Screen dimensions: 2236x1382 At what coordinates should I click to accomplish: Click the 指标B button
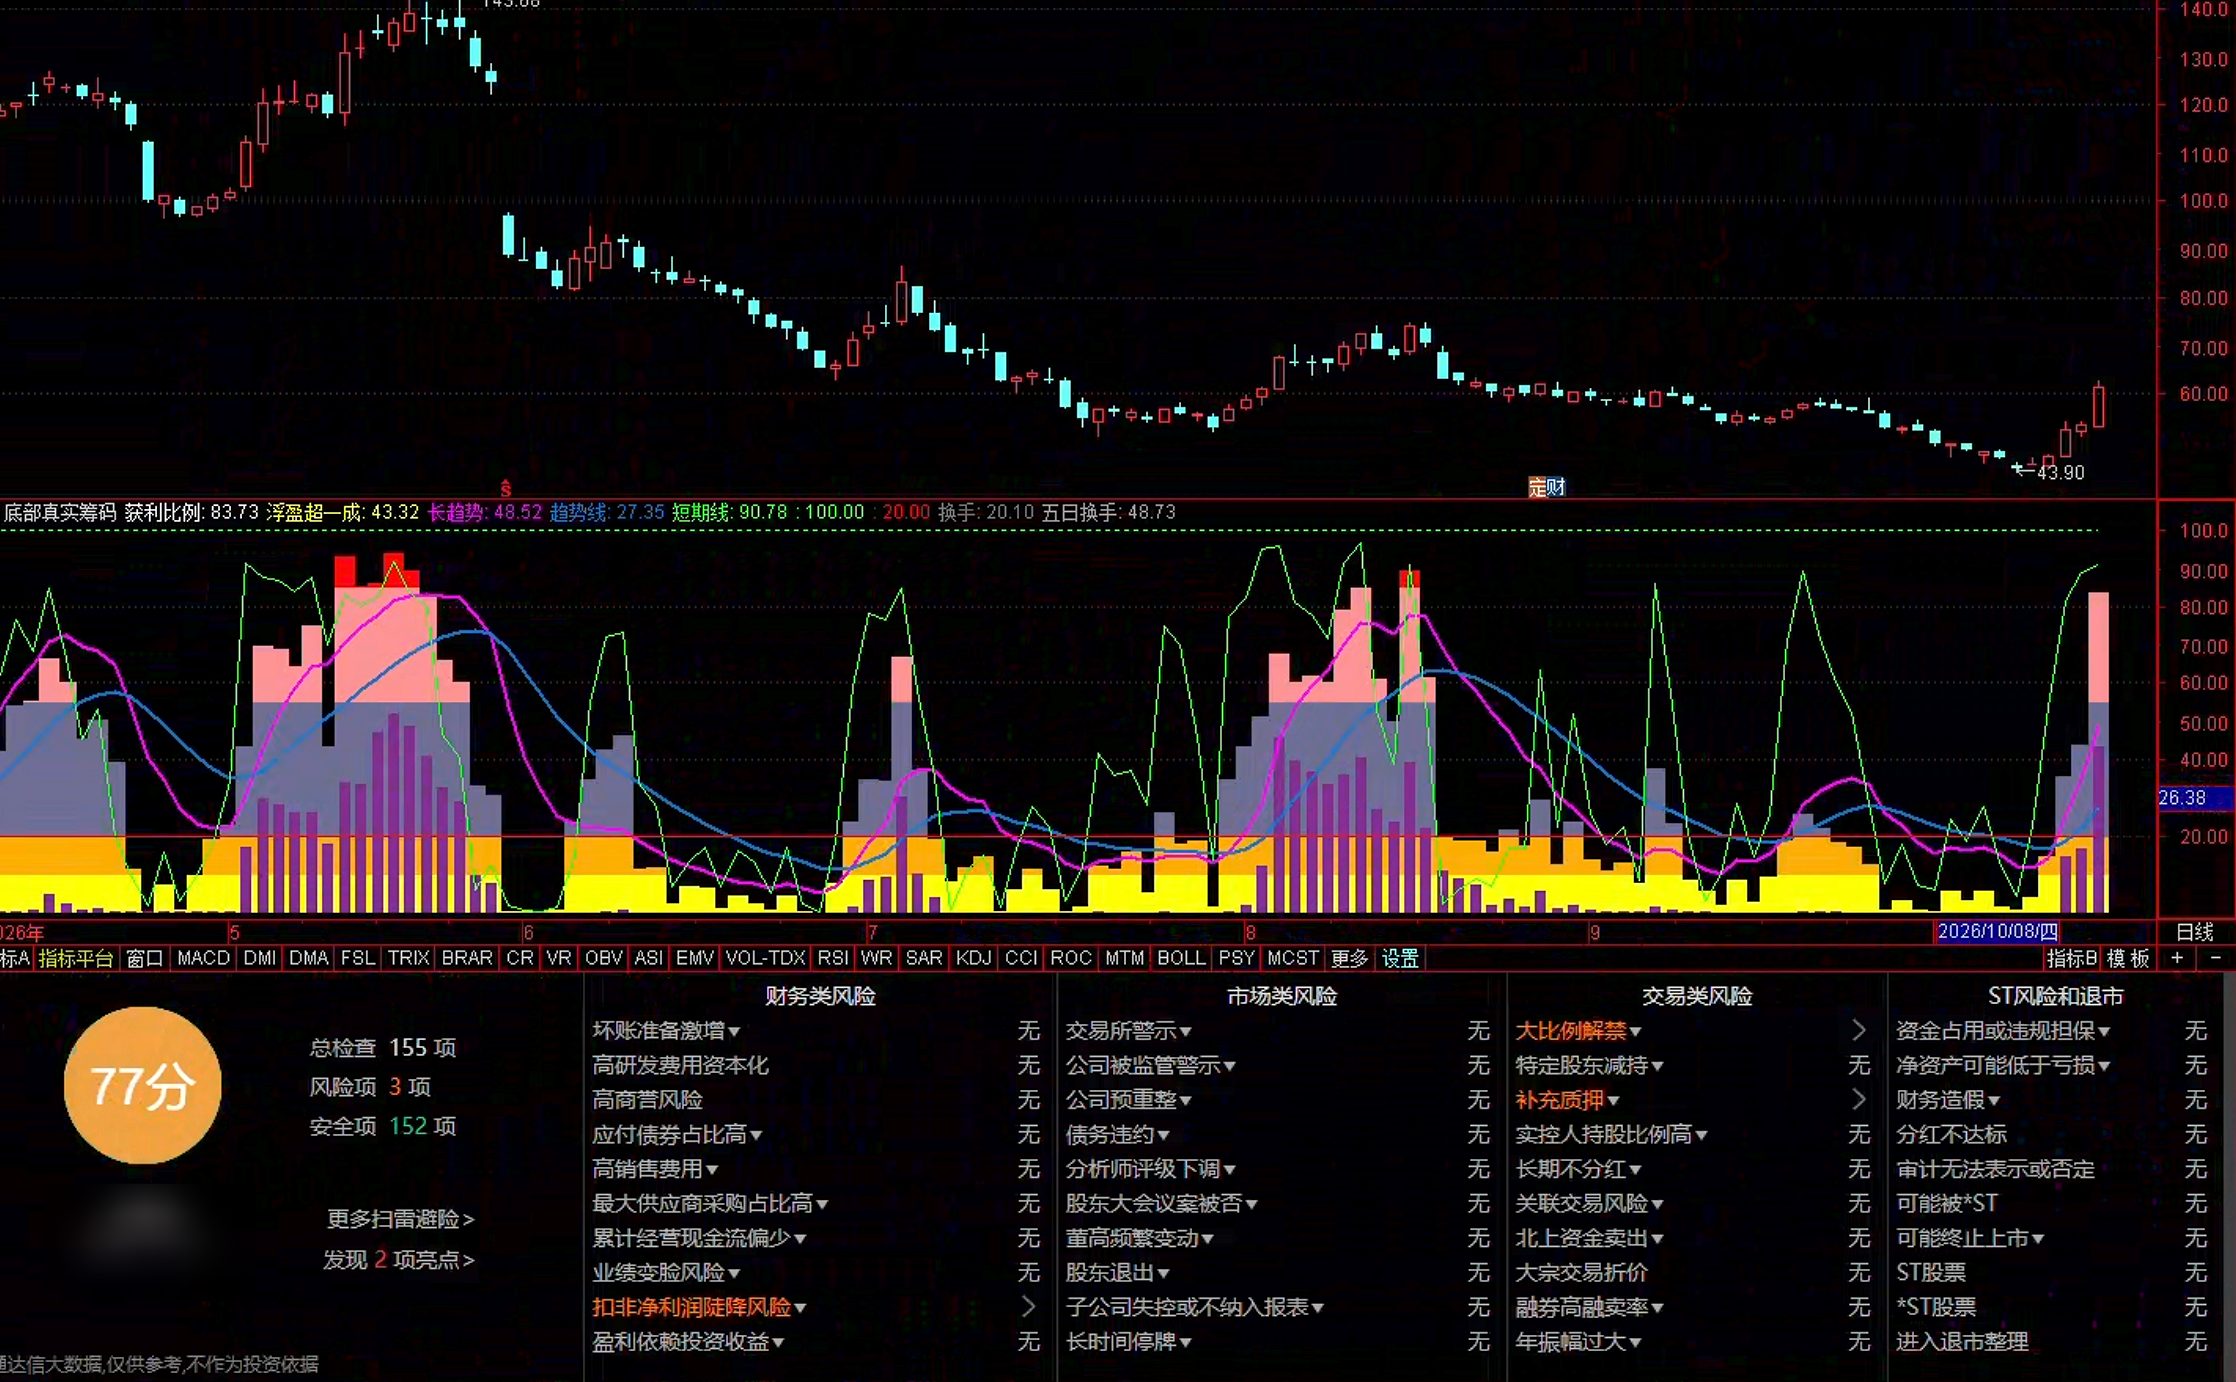2071,958
